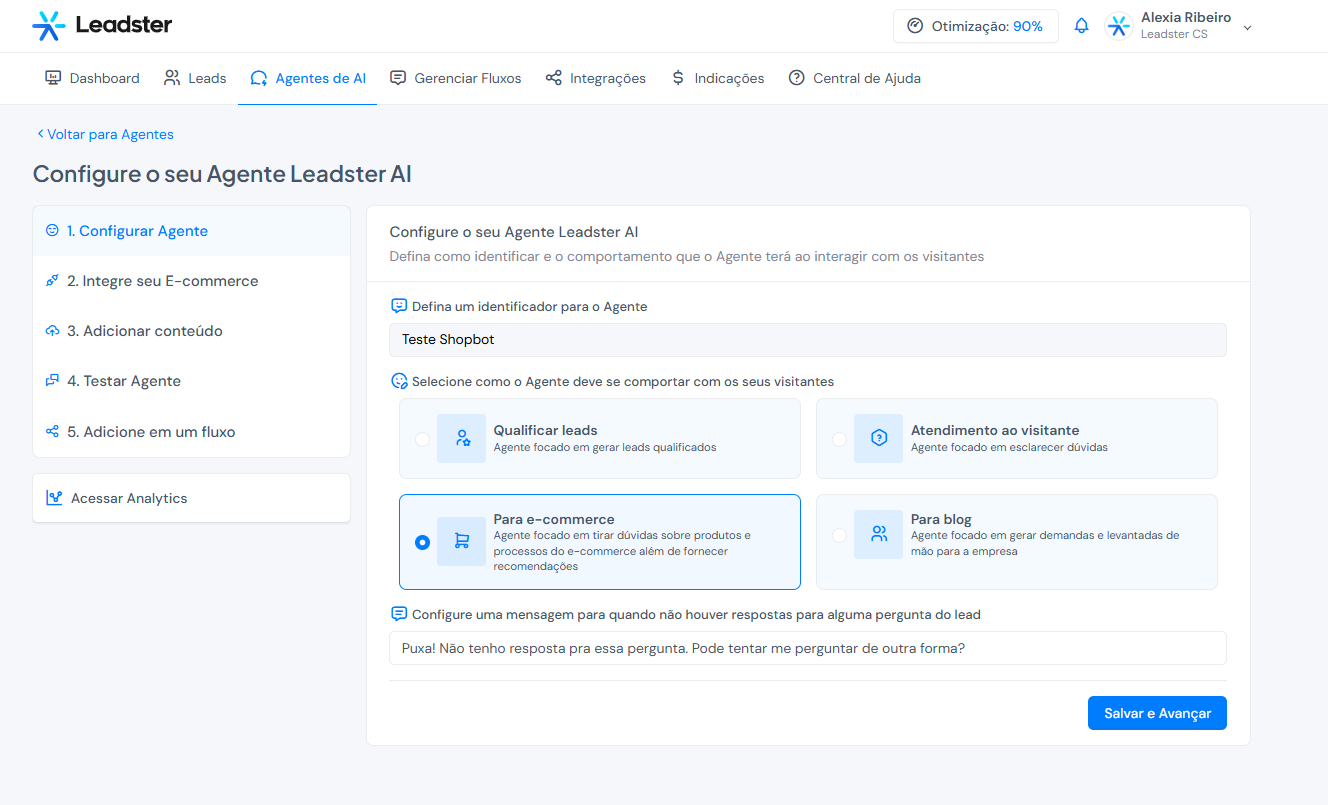Click the cloud upload icon beside Adicionar conteúdo
The image size is (1328, 805).
53,331
